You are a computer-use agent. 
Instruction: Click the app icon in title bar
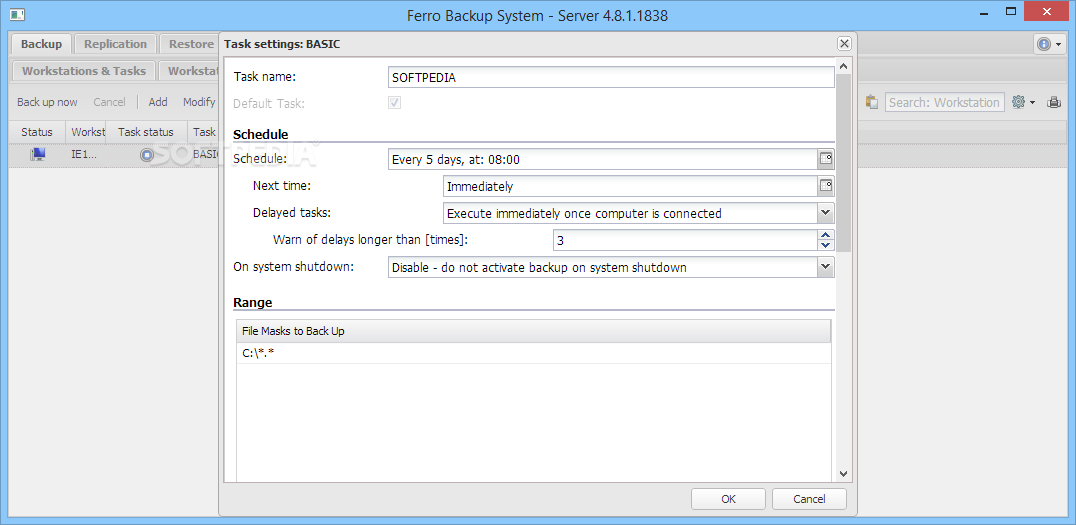(x=17, y=14)
